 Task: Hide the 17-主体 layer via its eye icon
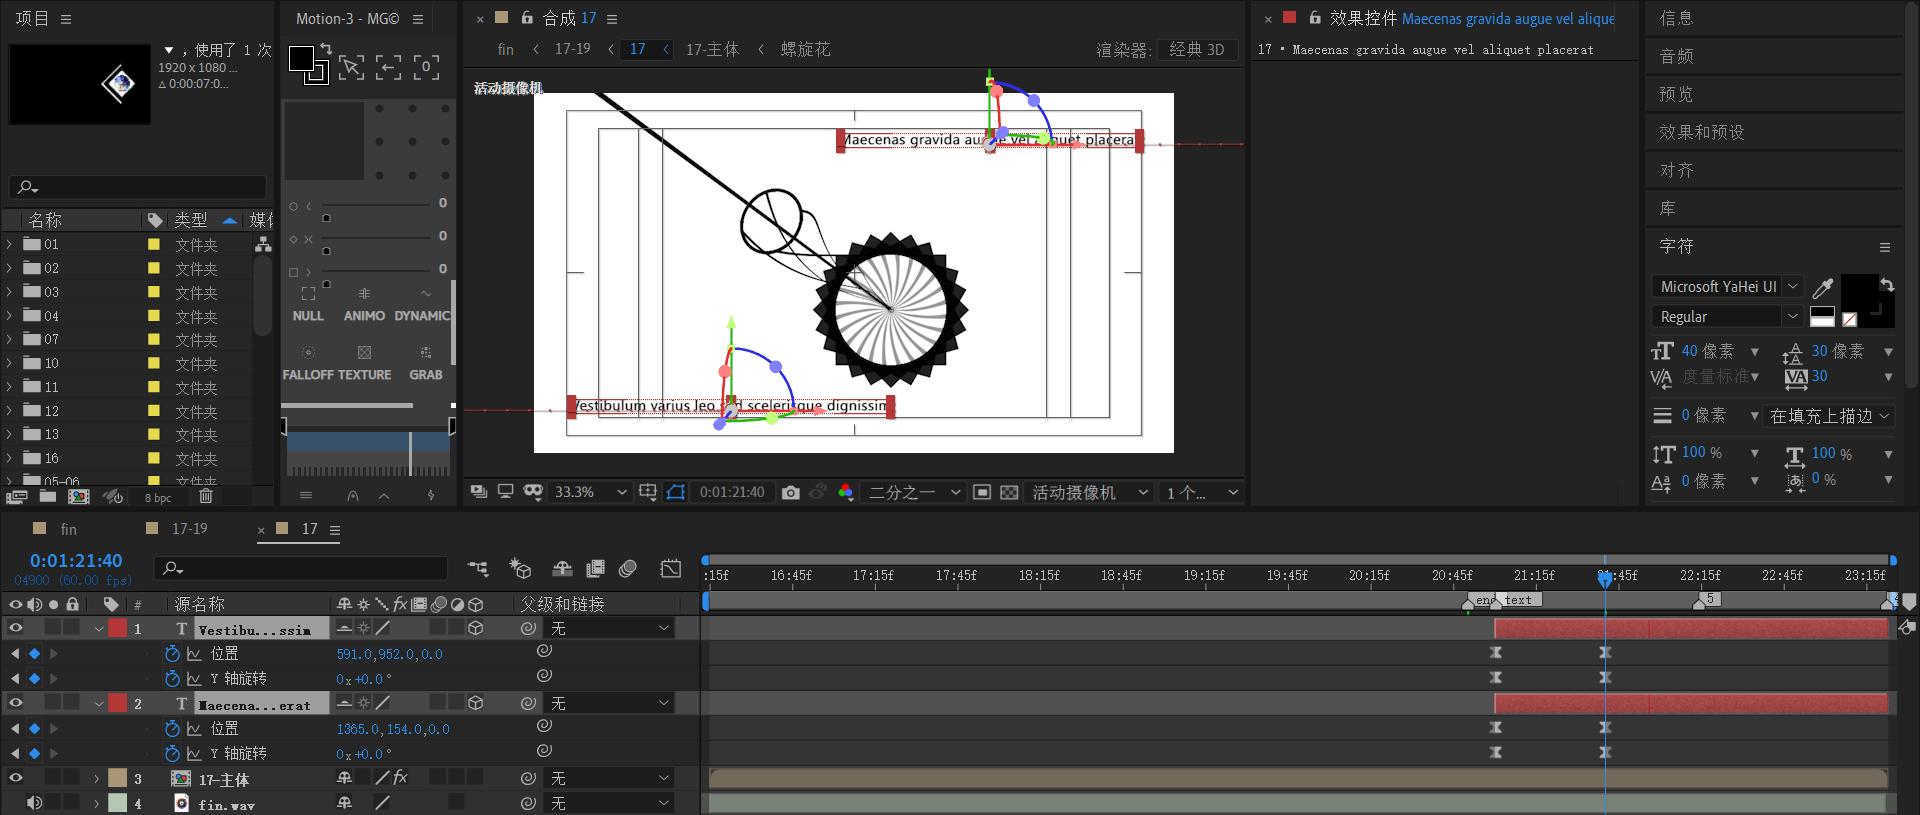15,778
